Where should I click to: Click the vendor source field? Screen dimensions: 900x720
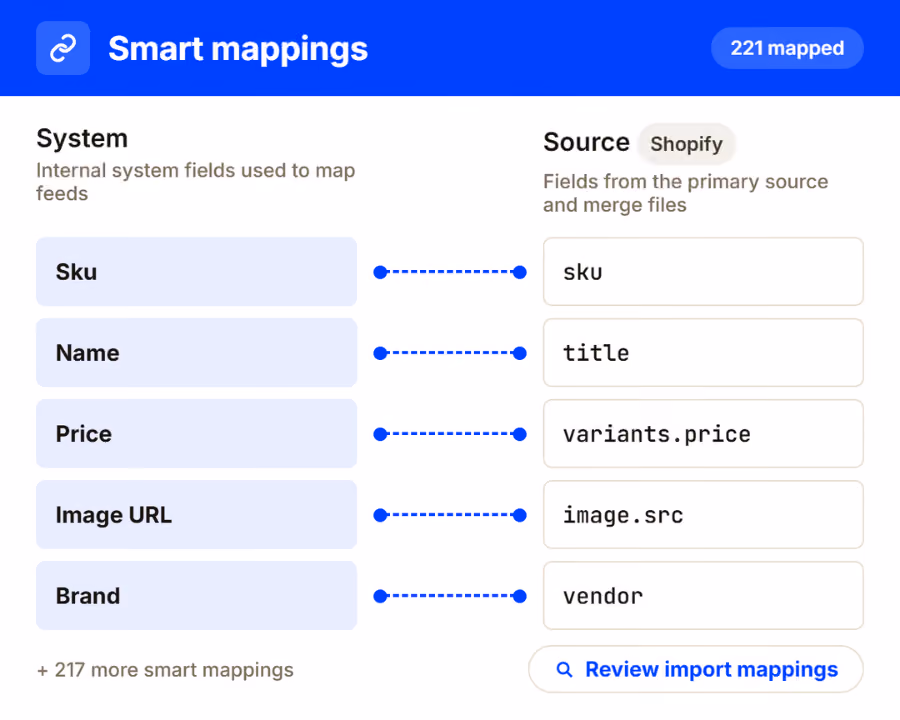pyautogui.click(x=703, y=595)
